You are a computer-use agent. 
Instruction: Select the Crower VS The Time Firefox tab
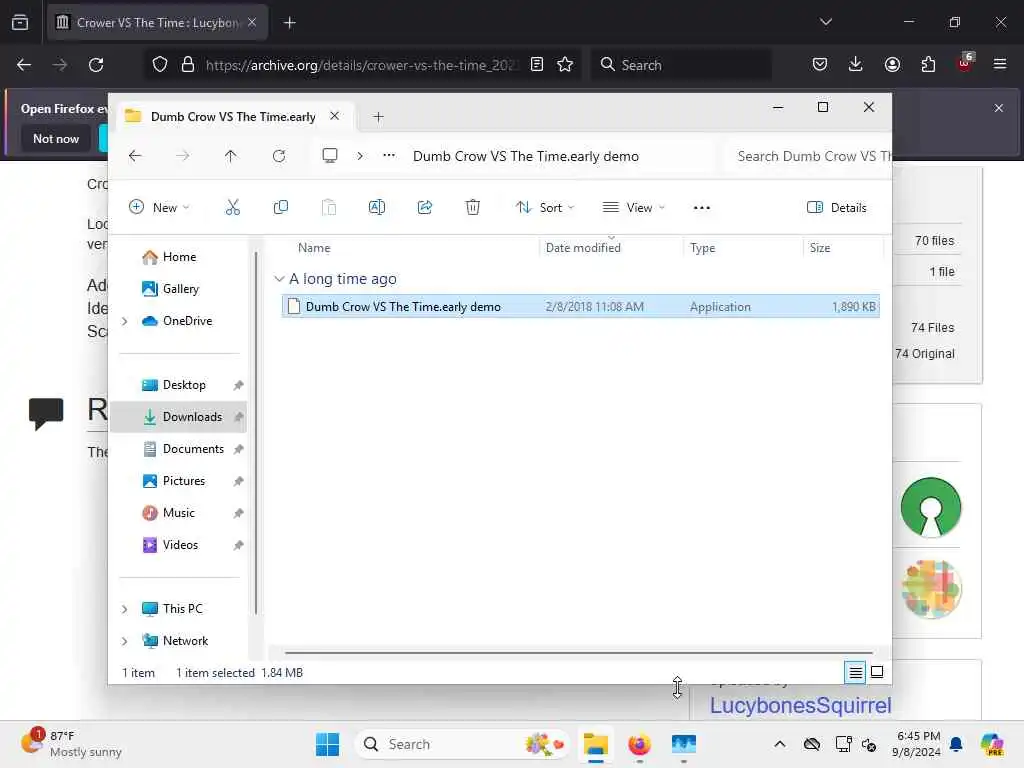coord(157,22)
